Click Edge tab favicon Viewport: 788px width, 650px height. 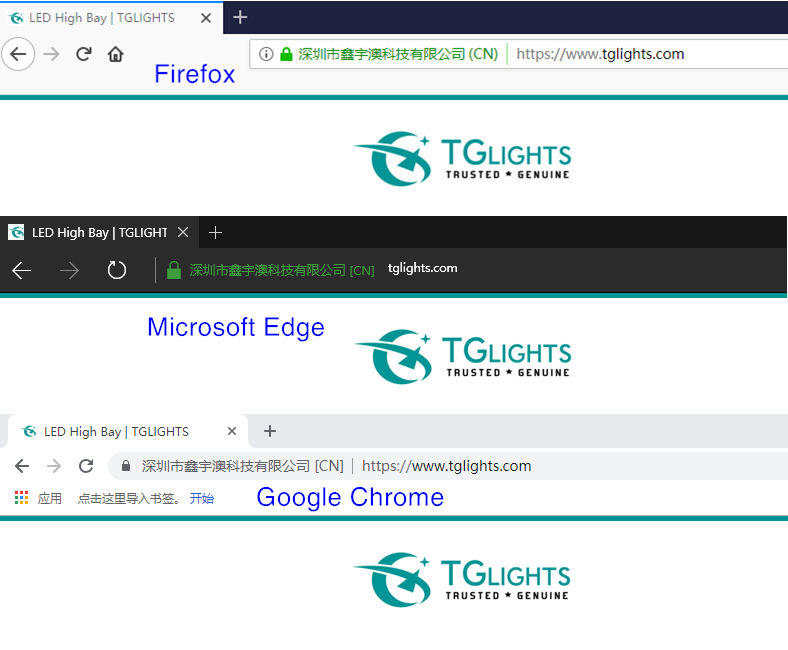[x=16, y=232]
